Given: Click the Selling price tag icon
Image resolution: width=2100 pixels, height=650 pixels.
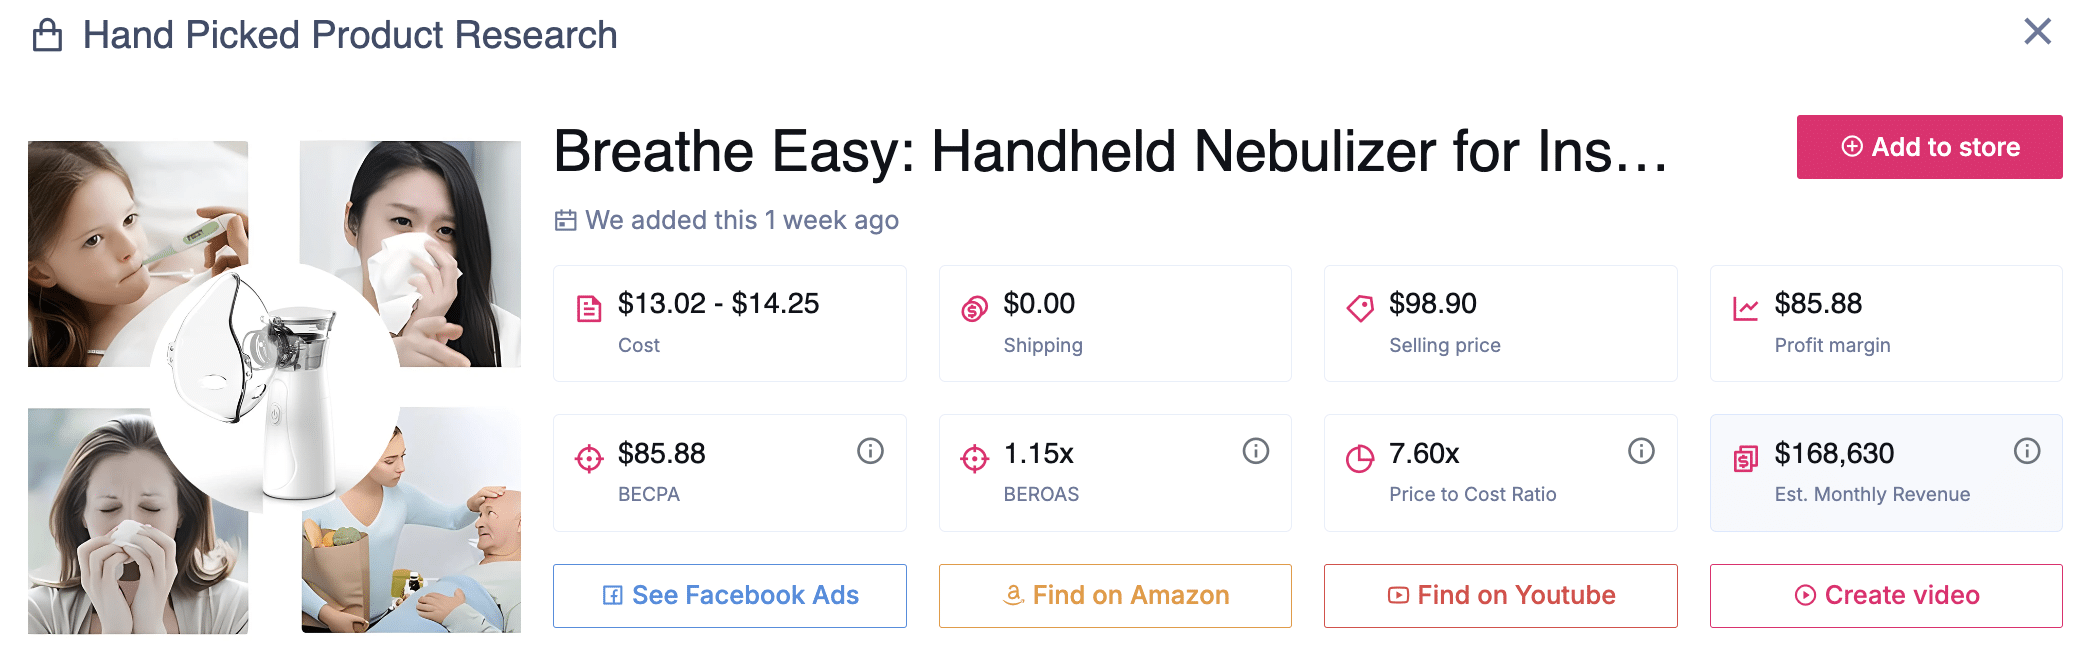Looking at the screenshot, I should coord(1360,309).
